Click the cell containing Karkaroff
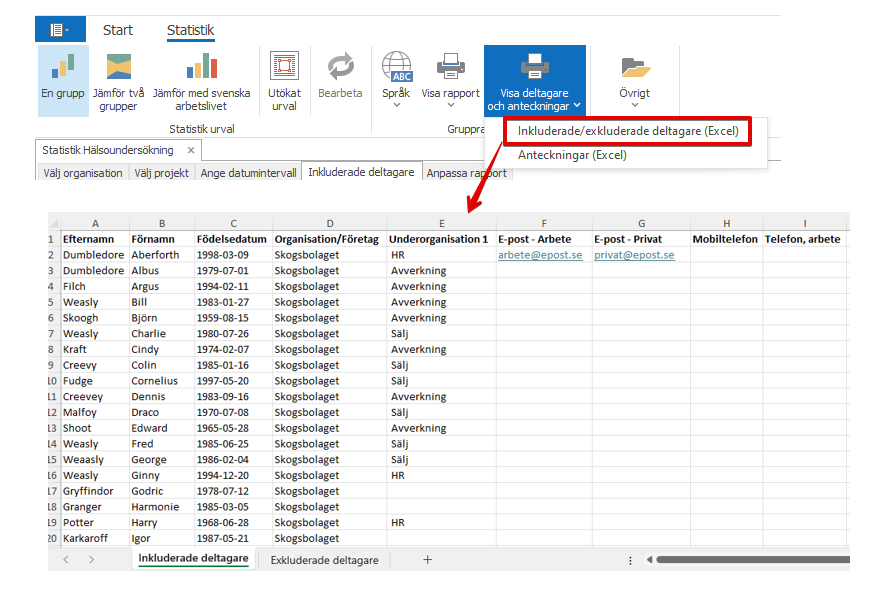The width and height of the screenshot is (880, 599). 95,538
